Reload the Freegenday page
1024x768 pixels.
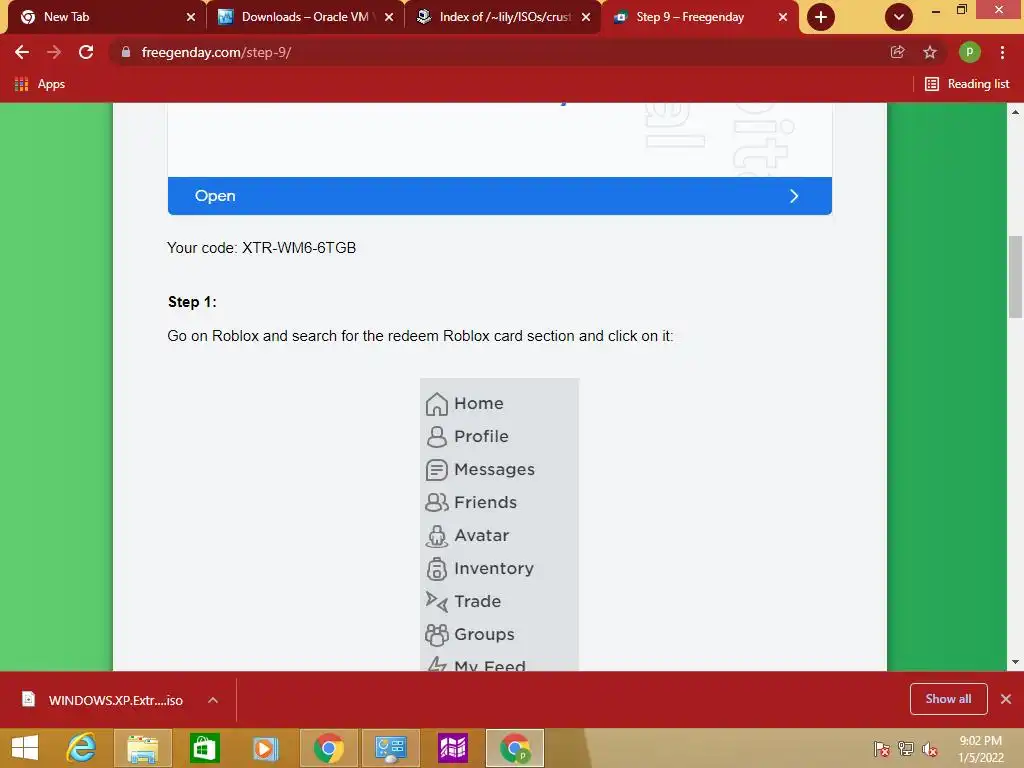pos(86,52)
